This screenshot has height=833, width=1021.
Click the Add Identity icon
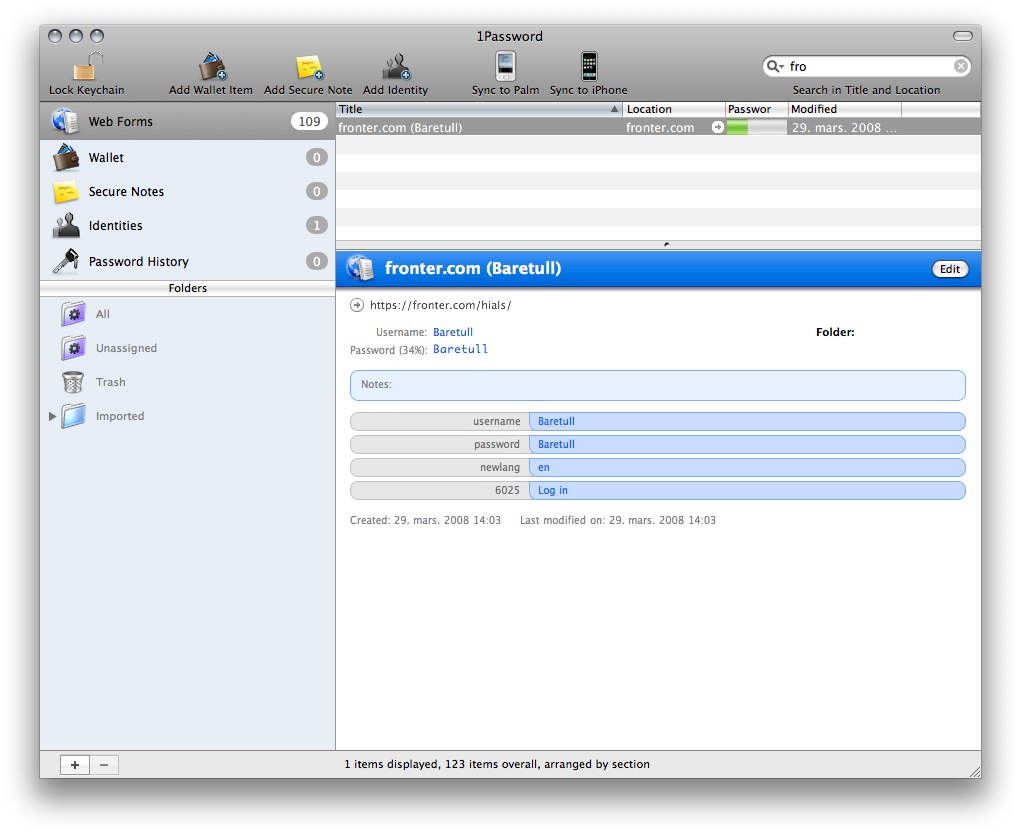pyautogui.click(x=396, y=66)
